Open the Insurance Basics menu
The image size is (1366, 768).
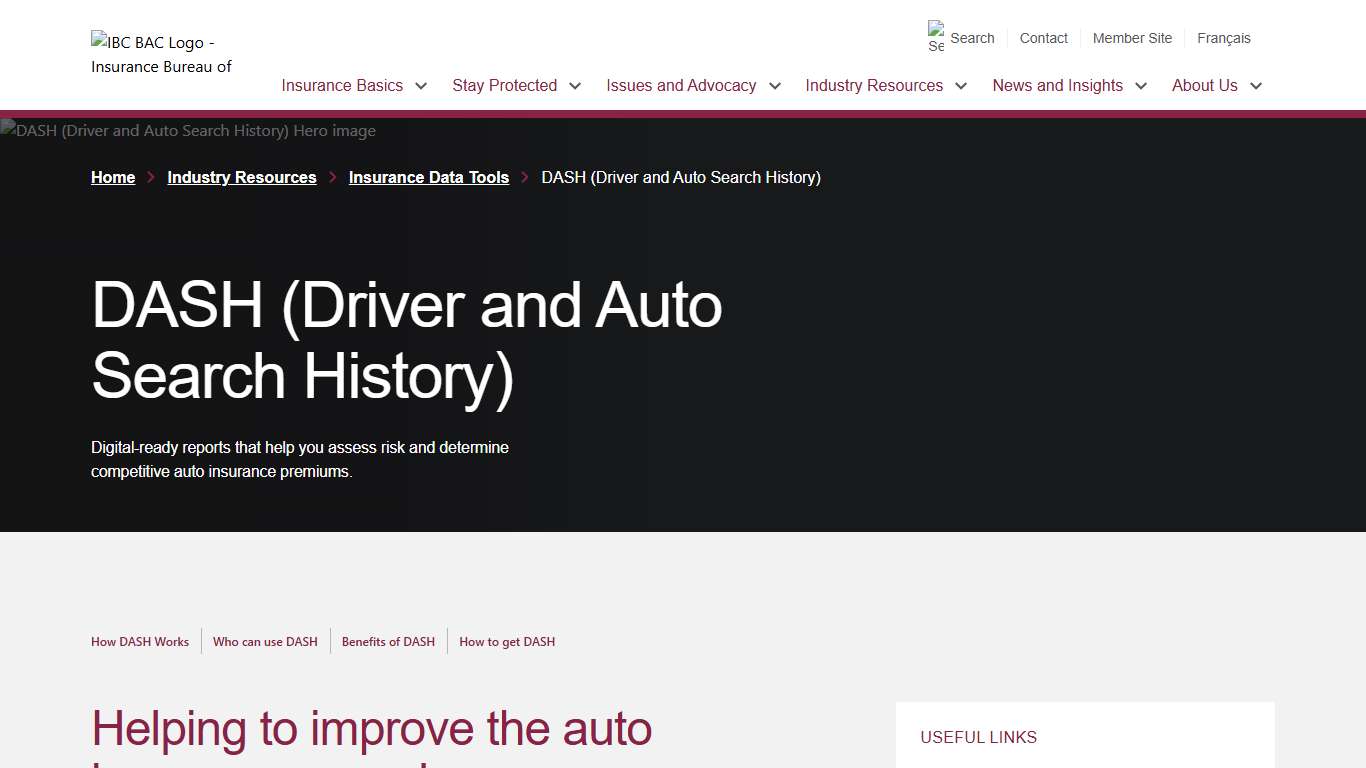(x=342, y=86)
